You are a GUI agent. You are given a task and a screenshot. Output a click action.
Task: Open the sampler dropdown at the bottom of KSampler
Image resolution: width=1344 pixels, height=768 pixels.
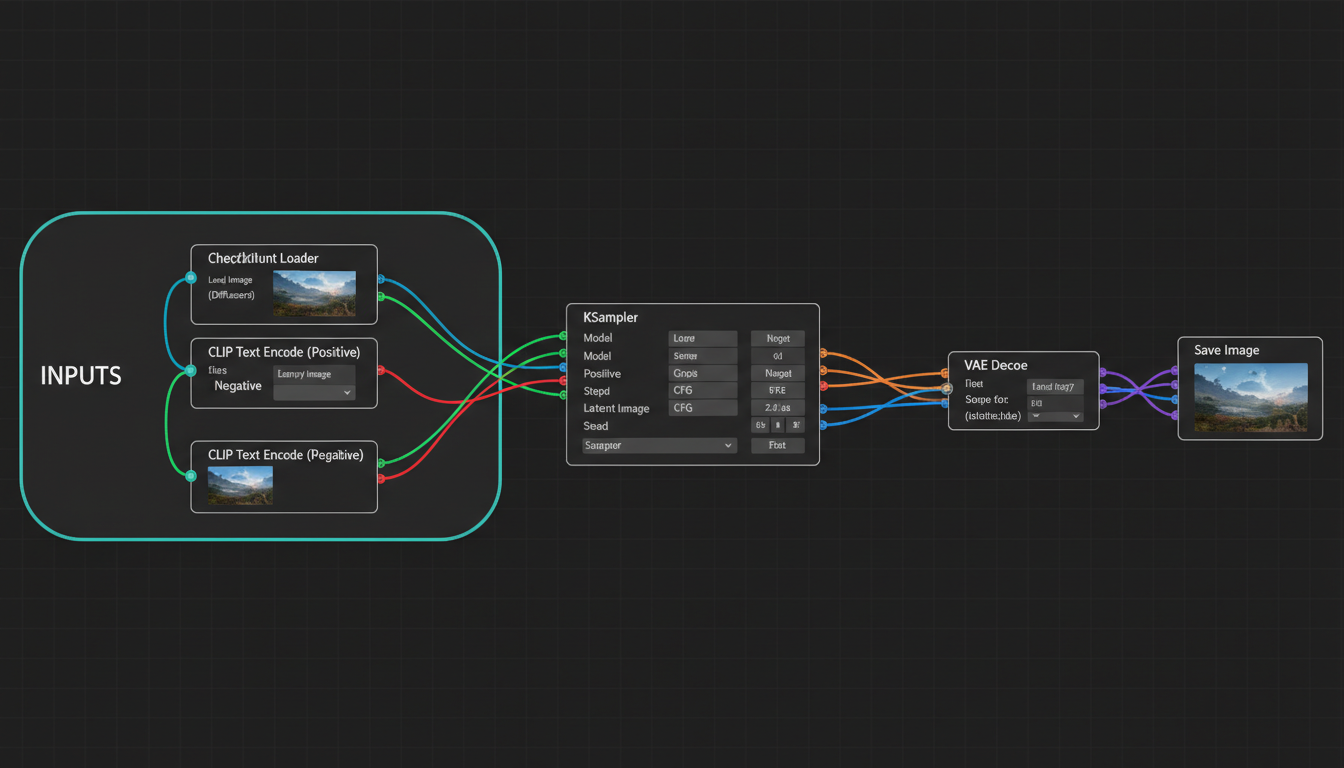pos(660,445)
